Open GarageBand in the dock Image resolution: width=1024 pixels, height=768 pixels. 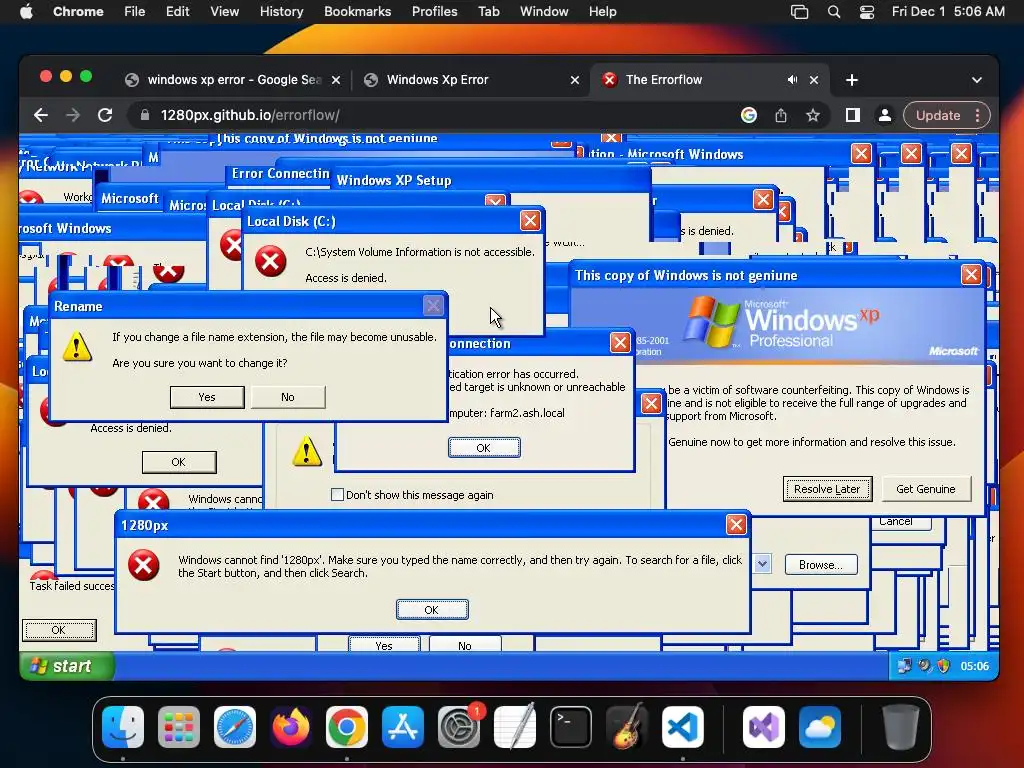(x=627, y=727)
